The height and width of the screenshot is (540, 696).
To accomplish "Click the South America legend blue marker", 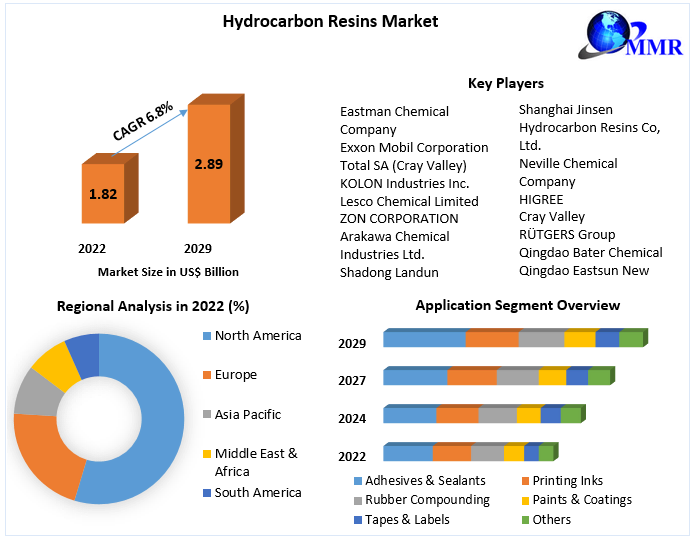I will (x=207, y=492).
